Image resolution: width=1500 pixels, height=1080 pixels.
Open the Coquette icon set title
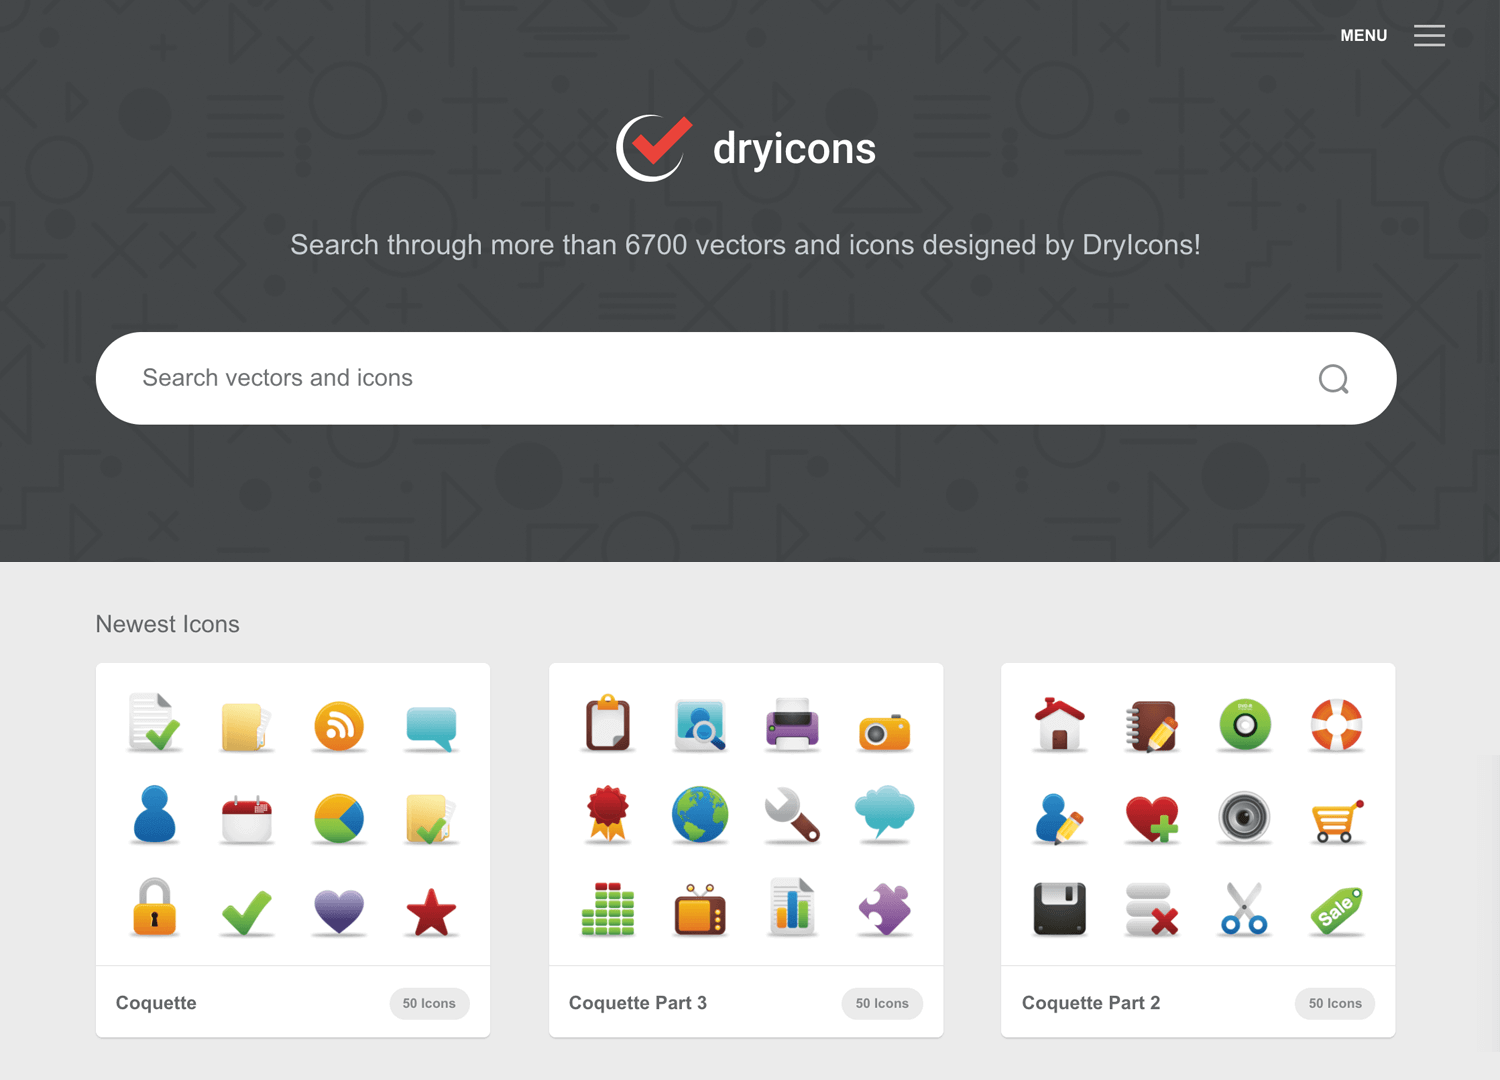pos(156,1003)
